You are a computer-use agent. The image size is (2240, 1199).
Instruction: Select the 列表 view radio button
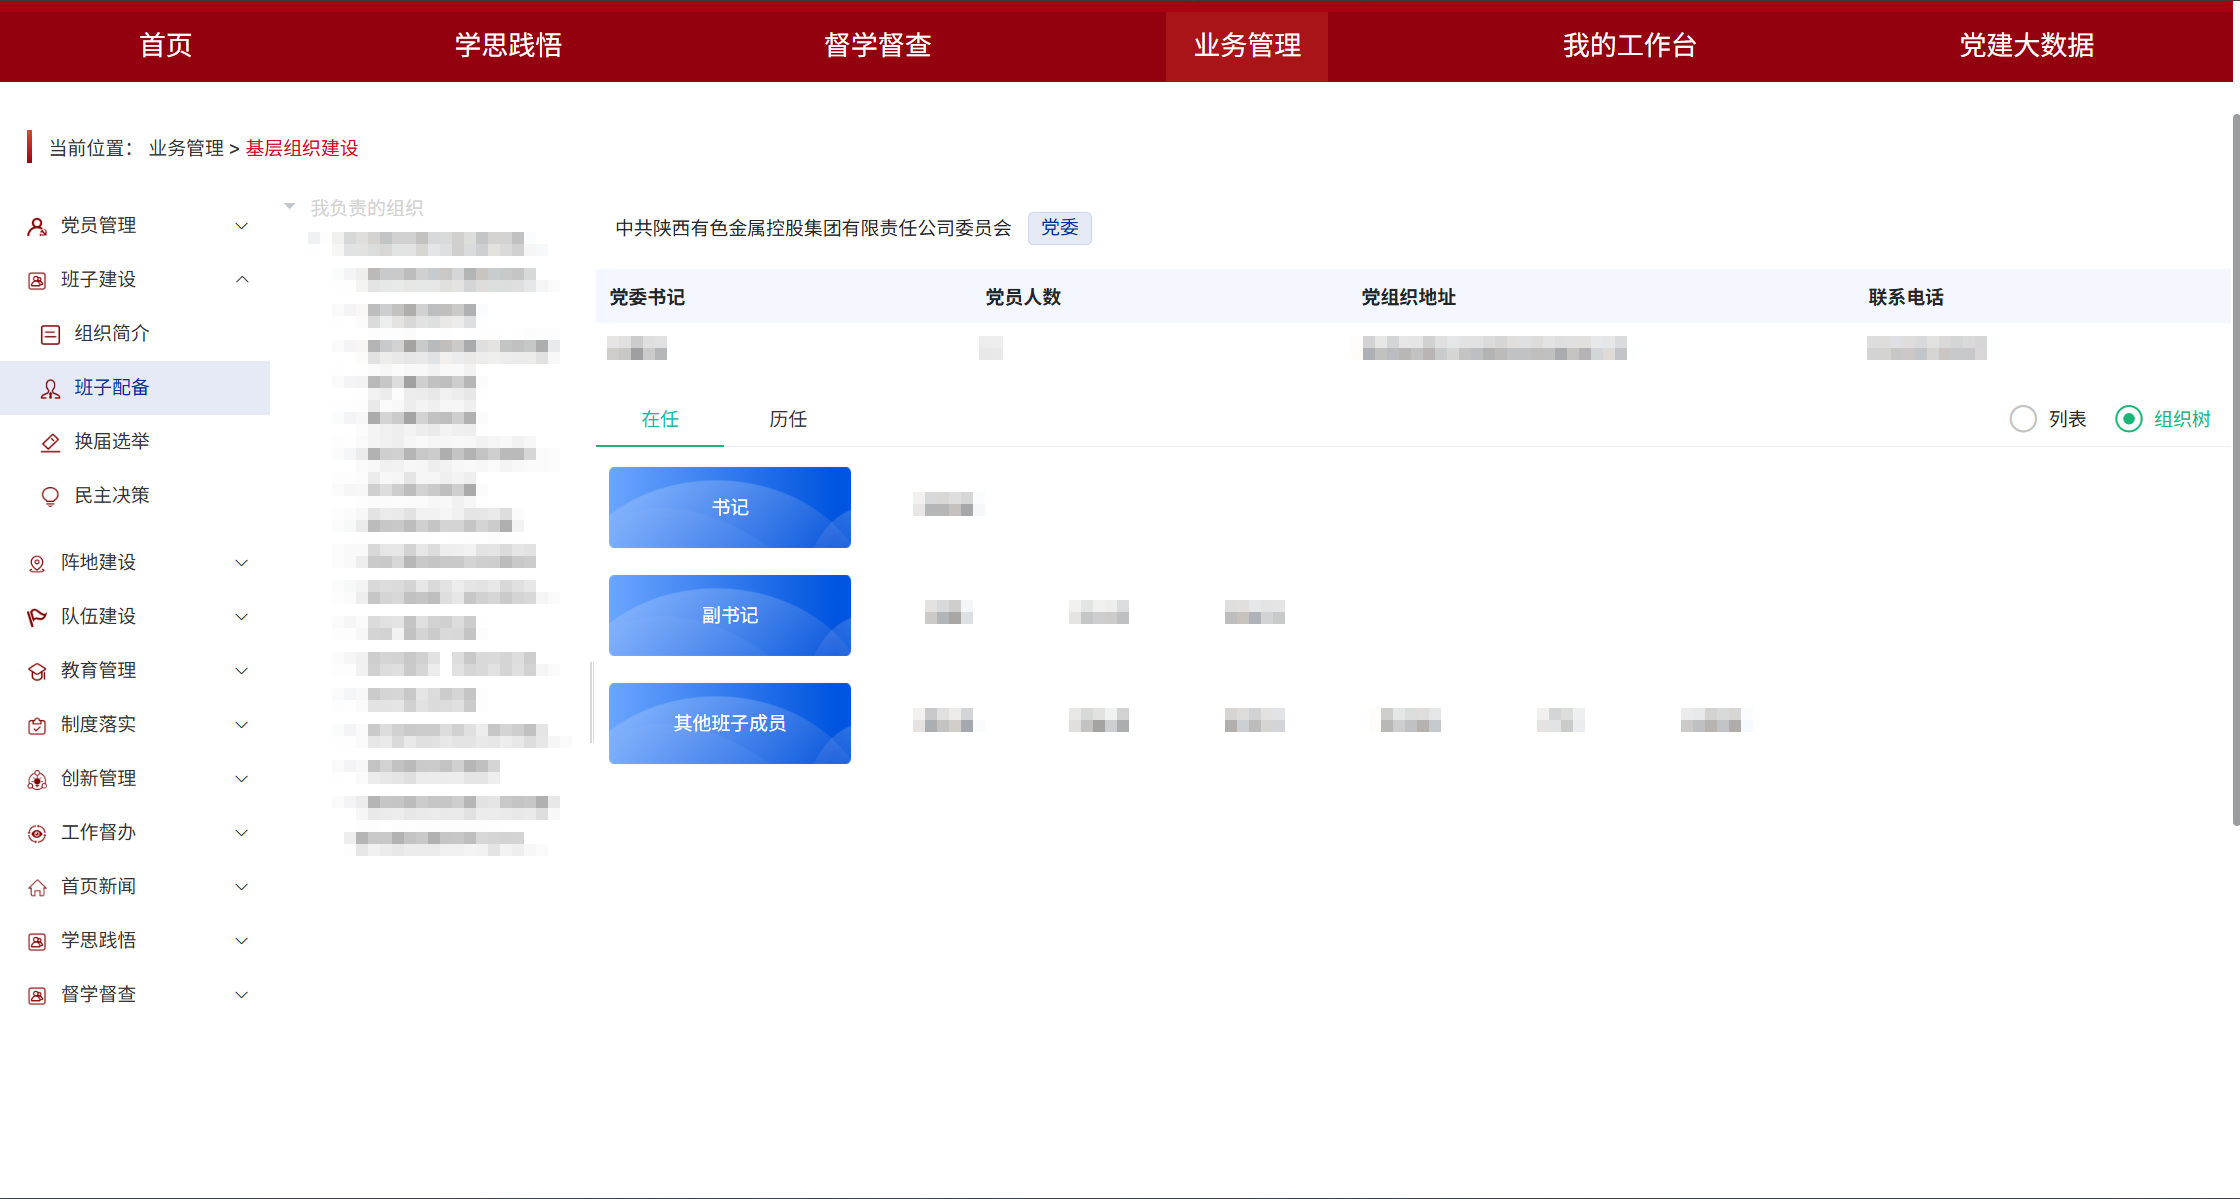[x=2023, y=419]
